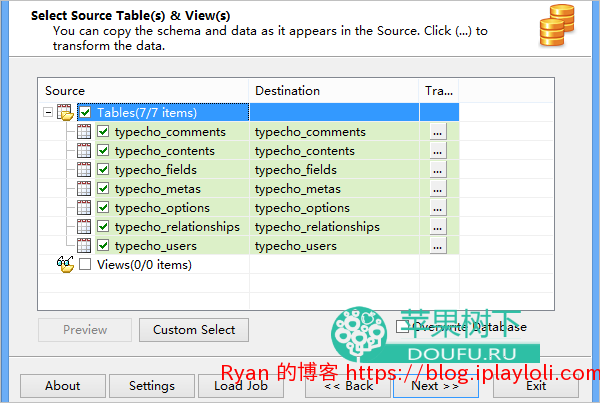Click the typecho_users table icon
600x403 pixels.
tap(84, 245)
